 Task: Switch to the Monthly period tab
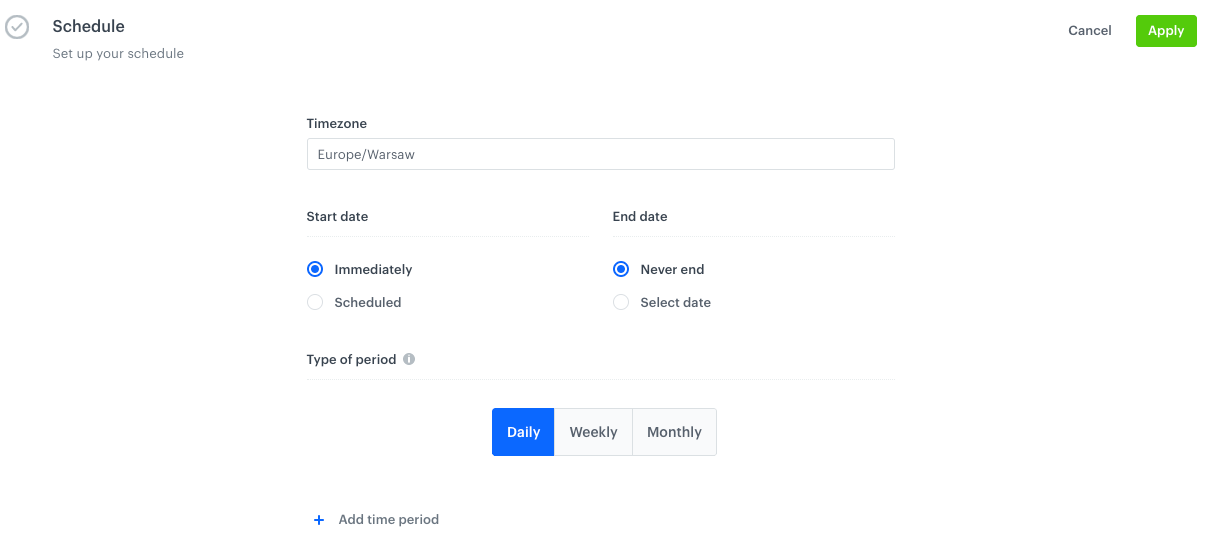pyautogui.click(x=674, y=432)
